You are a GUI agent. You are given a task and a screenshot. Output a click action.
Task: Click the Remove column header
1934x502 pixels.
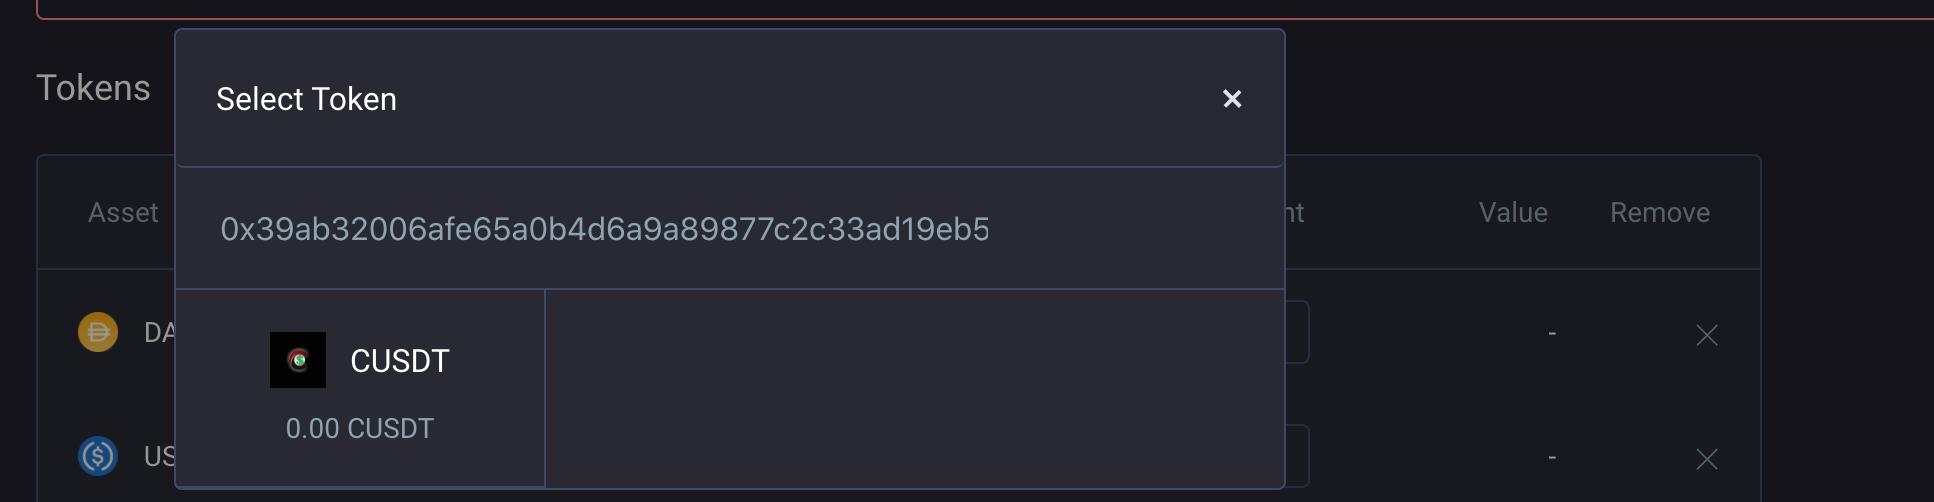1660,213
